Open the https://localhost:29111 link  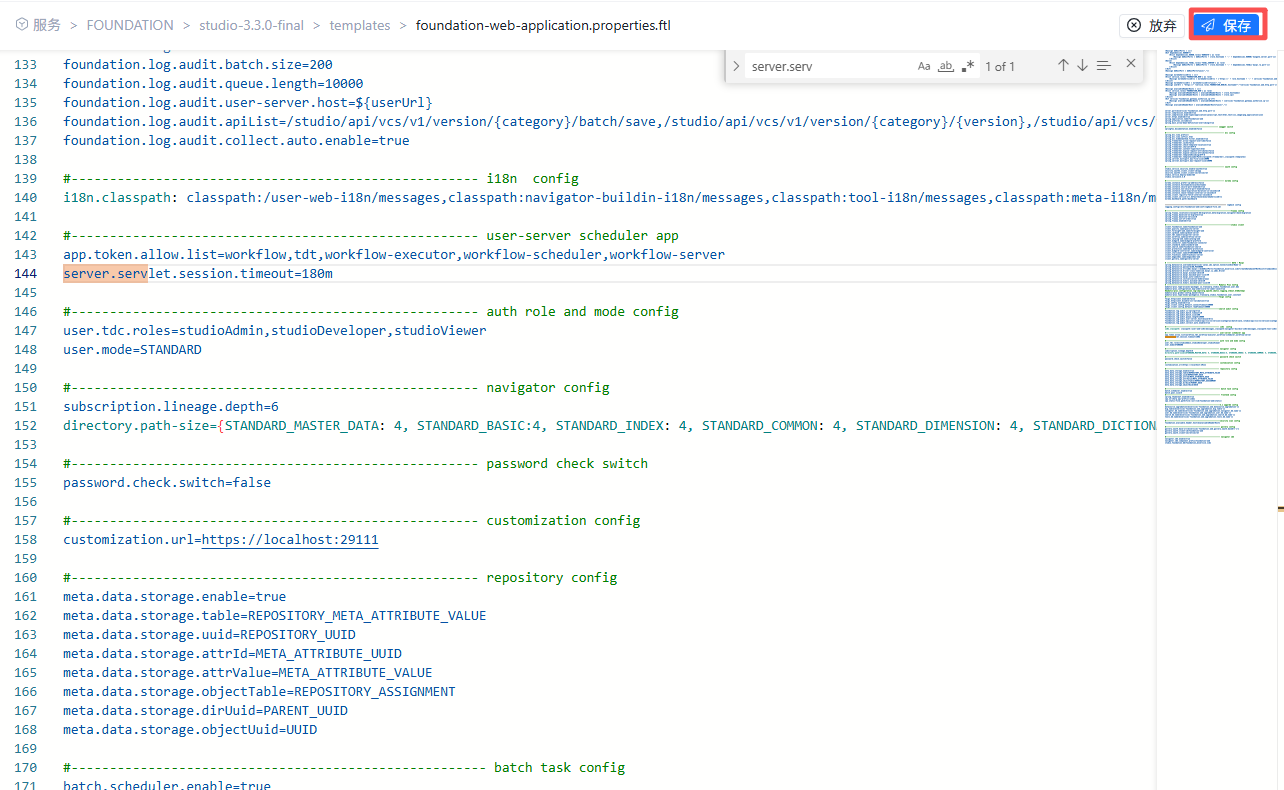[x=290, y=540]
